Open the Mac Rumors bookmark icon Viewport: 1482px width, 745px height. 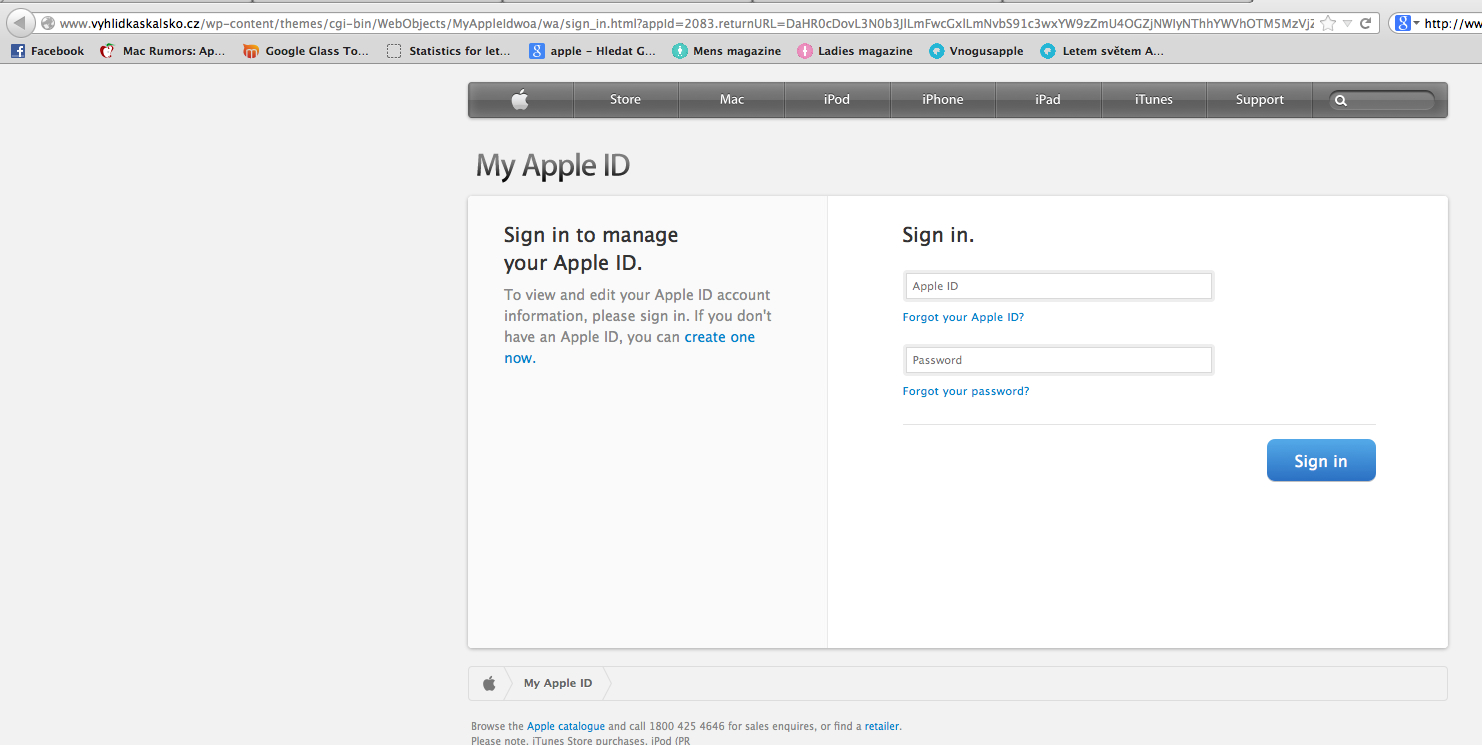[x=108, y=51]
